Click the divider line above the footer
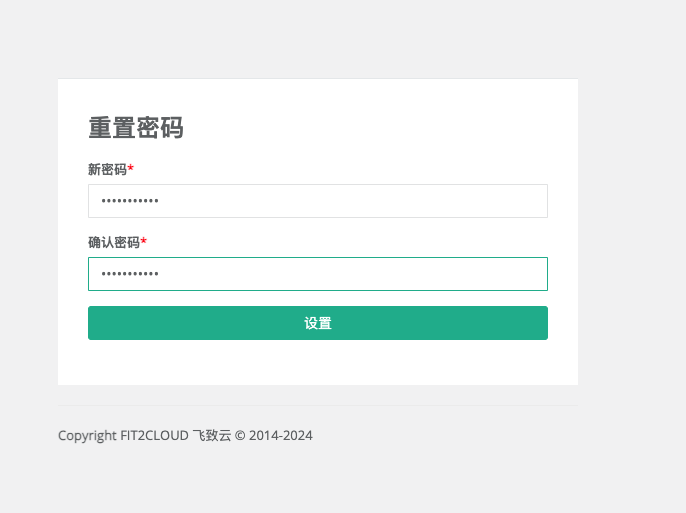 (317, 406)
